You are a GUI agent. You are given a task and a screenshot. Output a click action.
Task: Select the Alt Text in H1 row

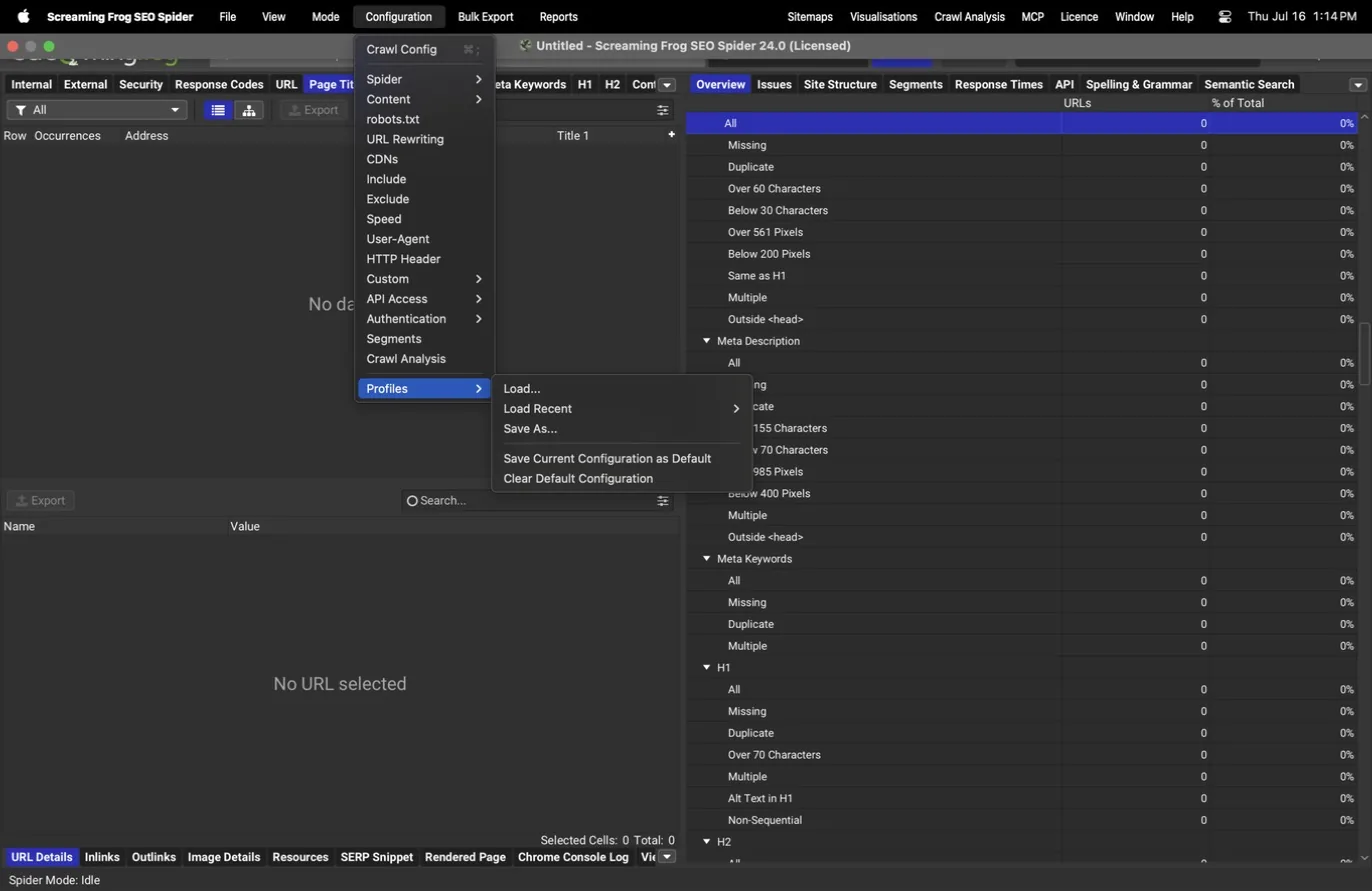[1021, 799]
